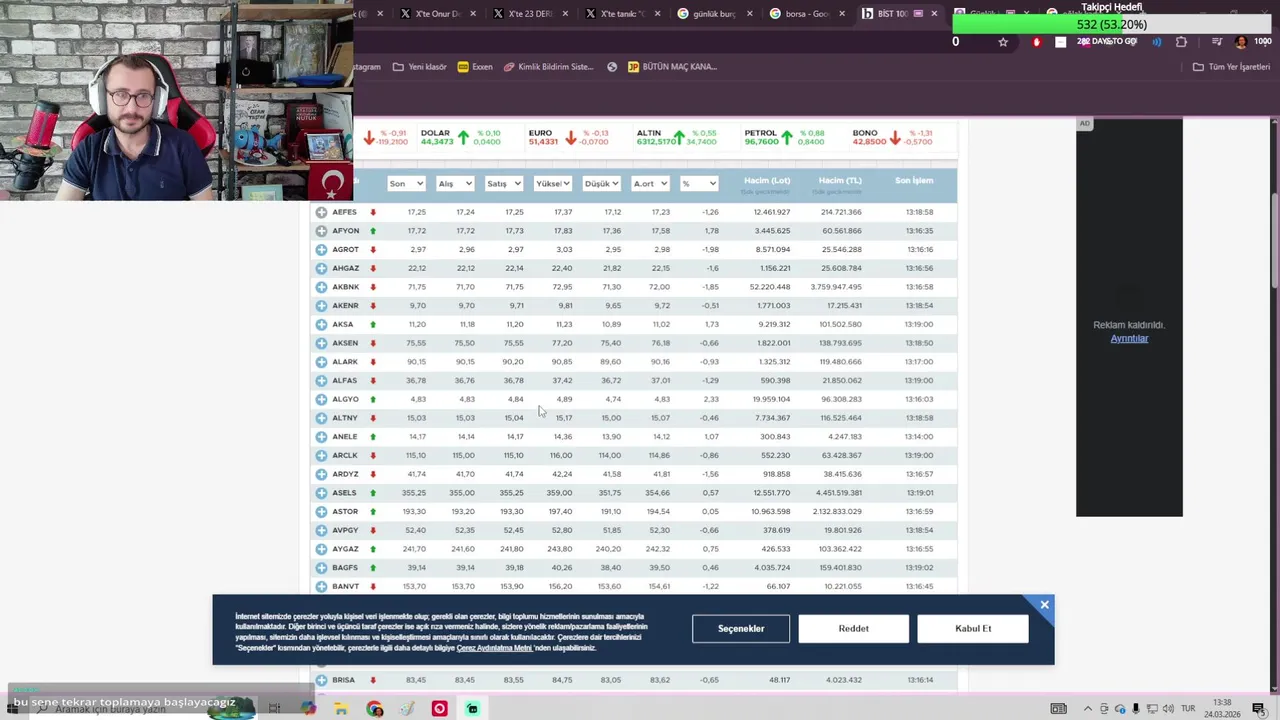Screen dimensions: 1280x720
Task: Expand the AKBNK row plus icon
Action: [x=321, y=287]
